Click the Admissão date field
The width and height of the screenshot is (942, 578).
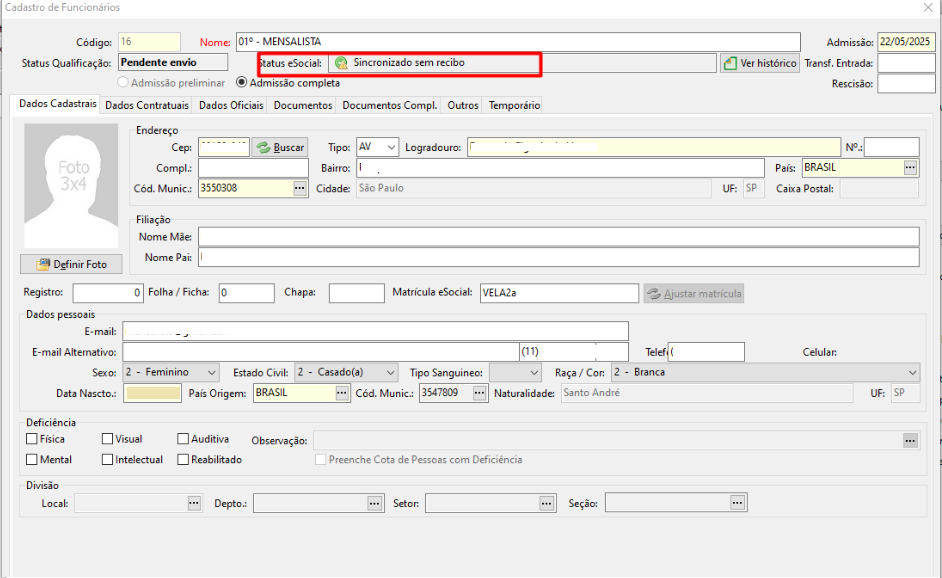point(906,42)
